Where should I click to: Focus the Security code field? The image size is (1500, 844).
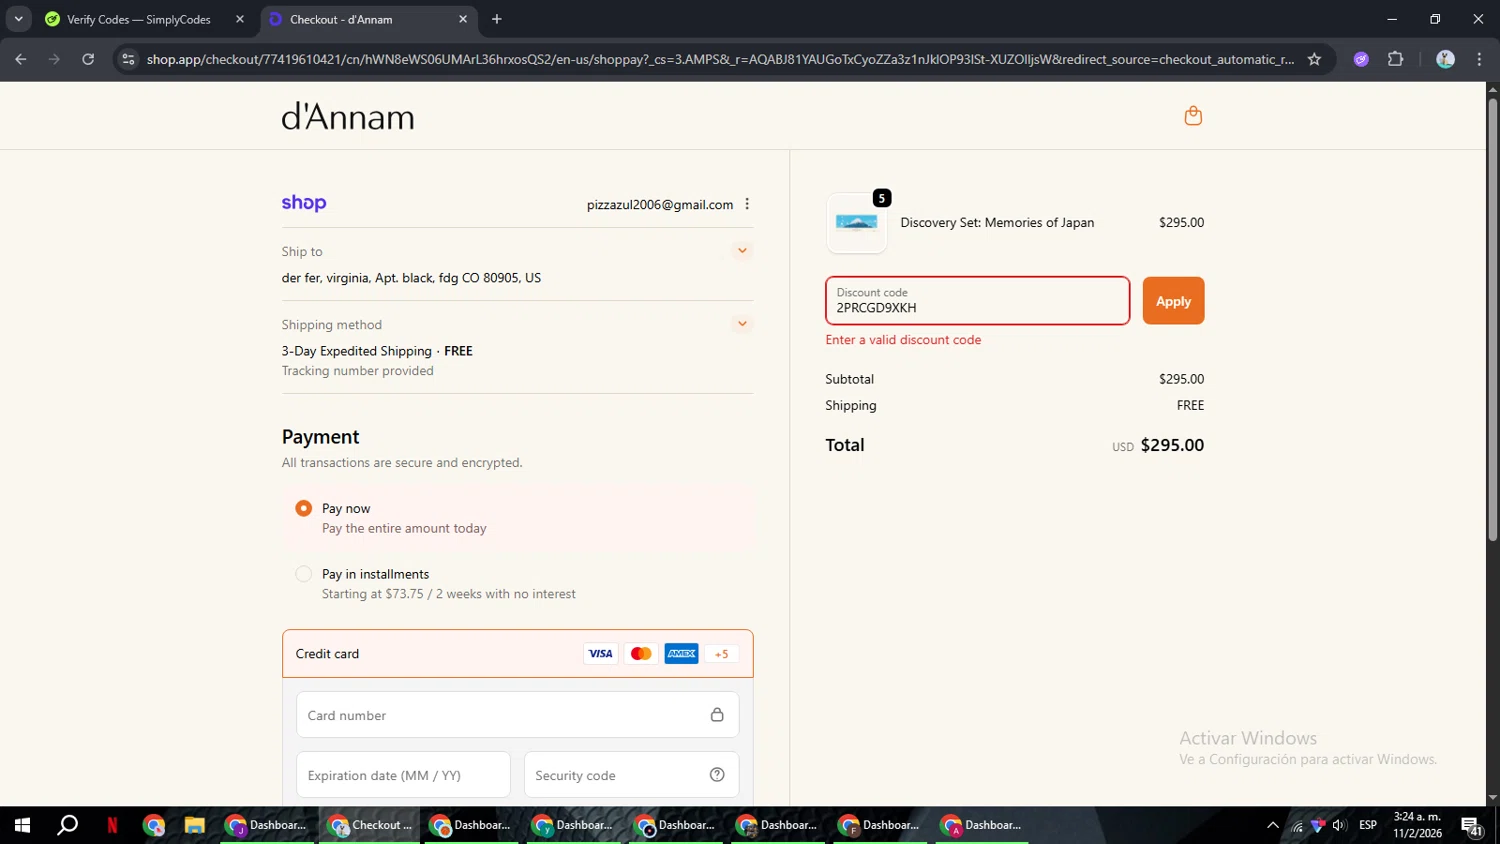(x=632, y=775)
